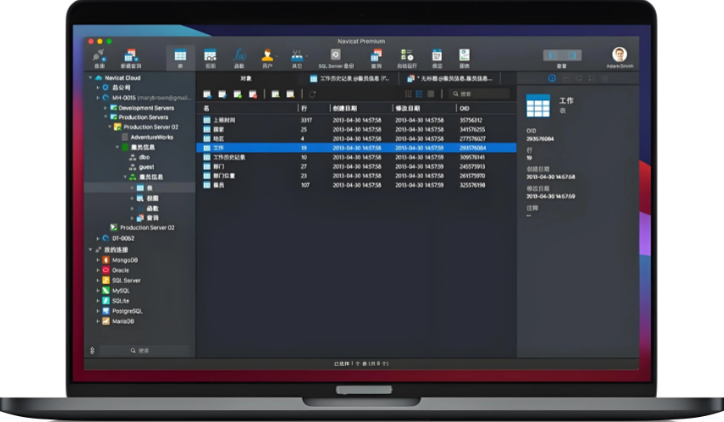Toggle the 查看 view pane switcher
This screenshot has width=724, height=422.
[x=563, y=55]
